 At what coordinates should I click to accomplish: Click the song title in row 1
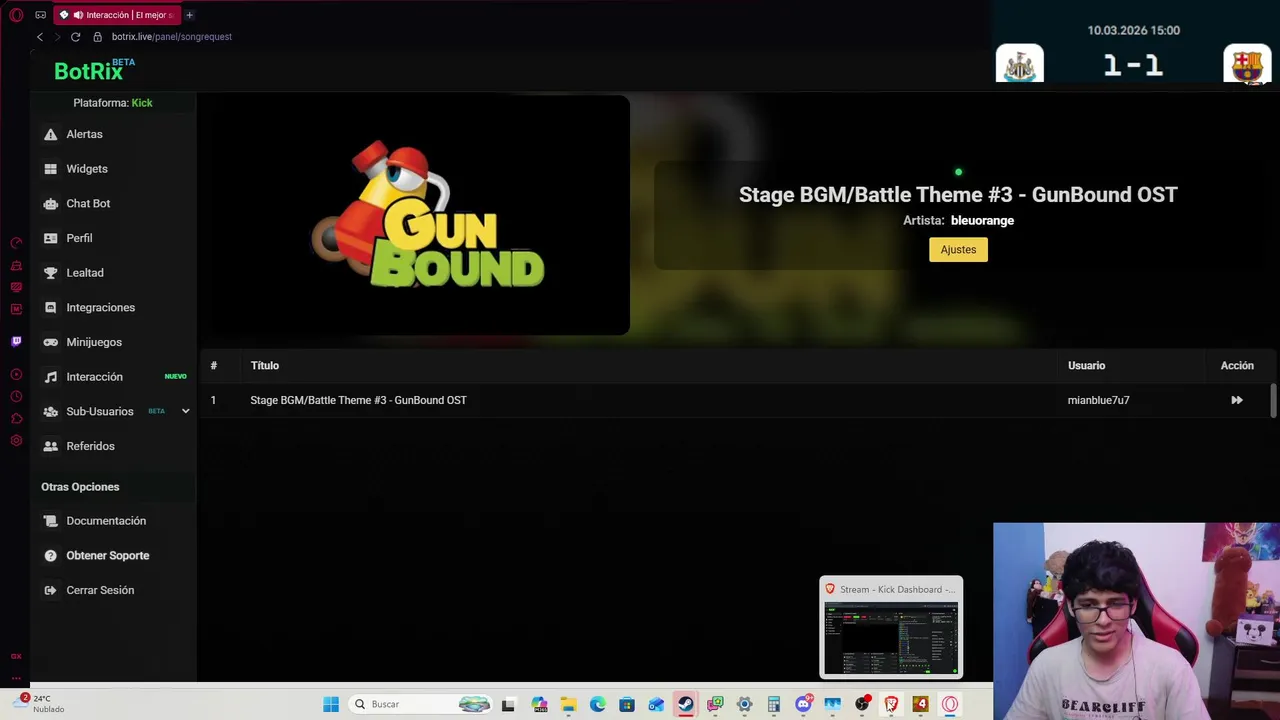(358, 400)
